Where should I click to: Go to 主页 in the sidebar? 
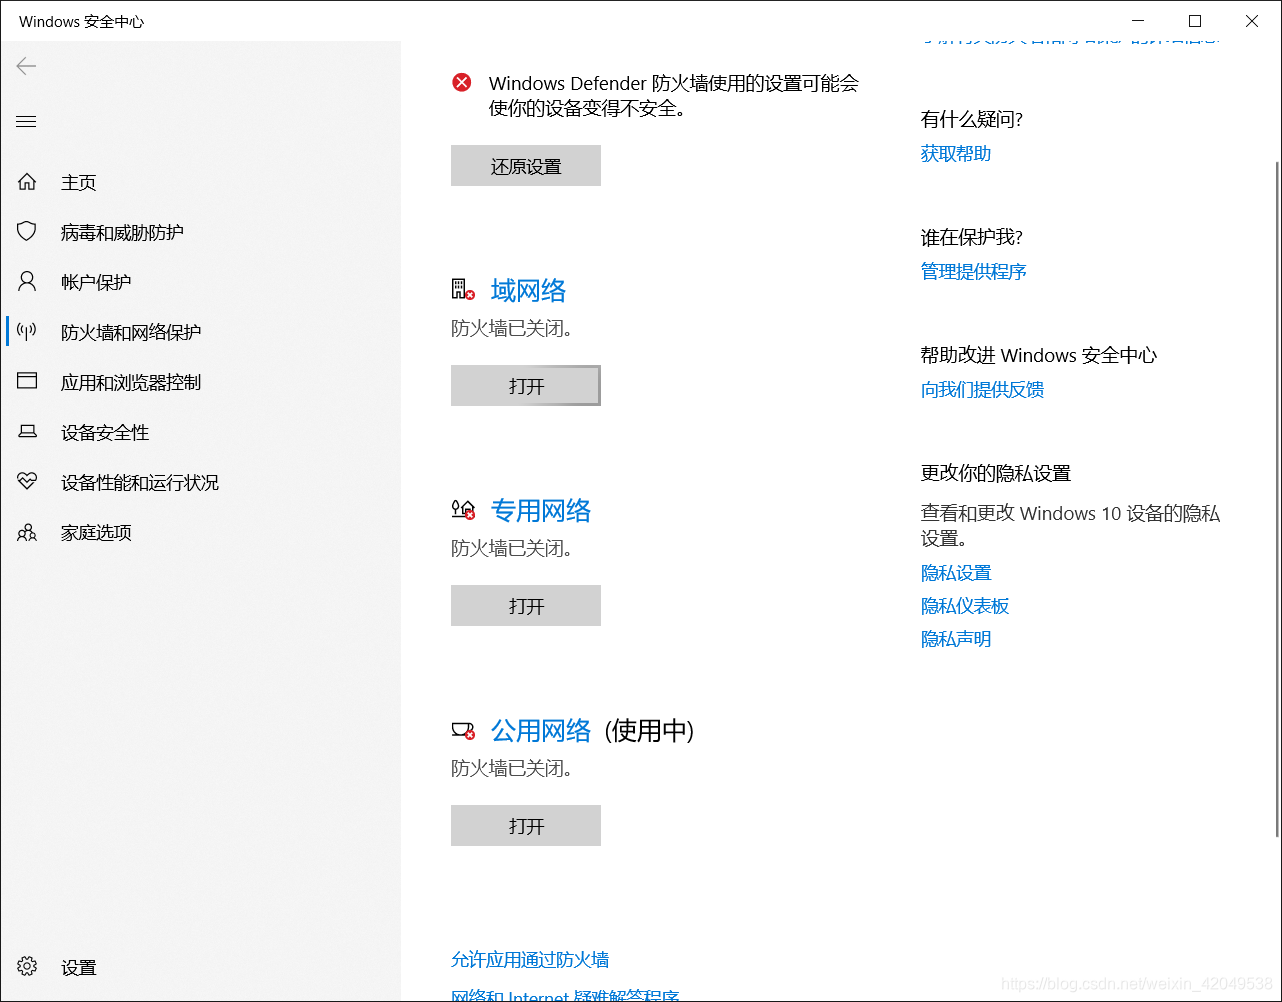(79, 182)
